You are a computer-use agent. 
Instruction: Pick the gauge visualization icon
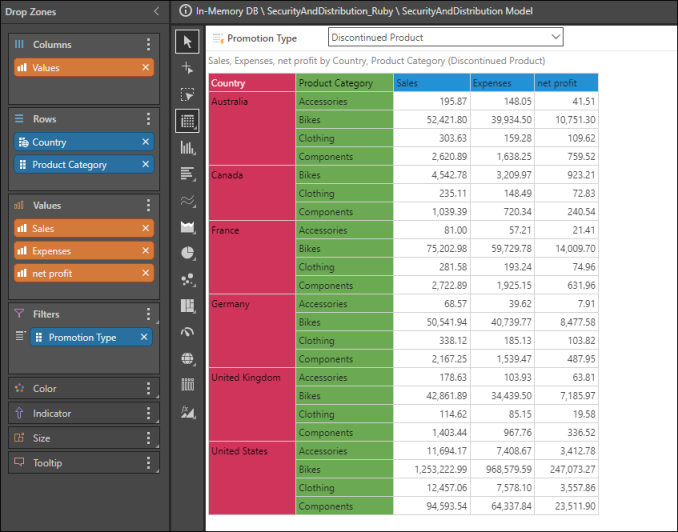(x=187, y=332)
